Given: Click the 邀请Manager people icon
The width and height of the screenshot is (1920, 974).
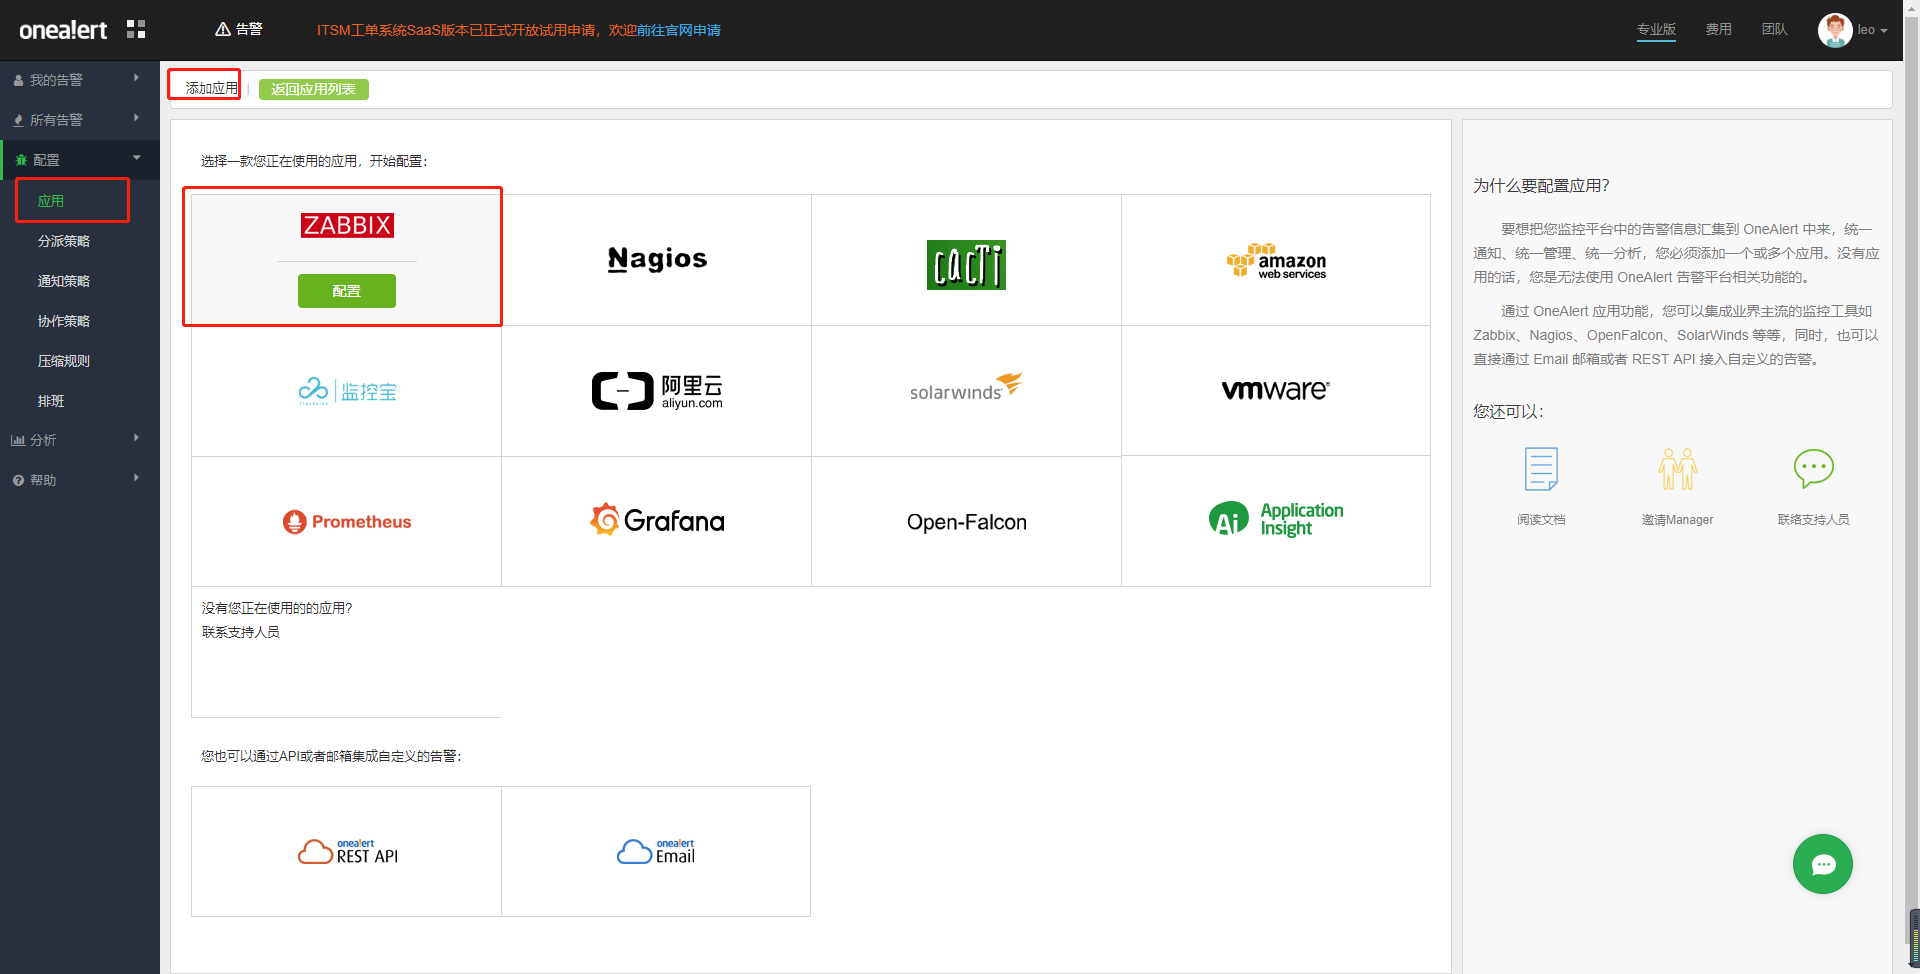Looking at the screenshot, I should click(1677, 468).
